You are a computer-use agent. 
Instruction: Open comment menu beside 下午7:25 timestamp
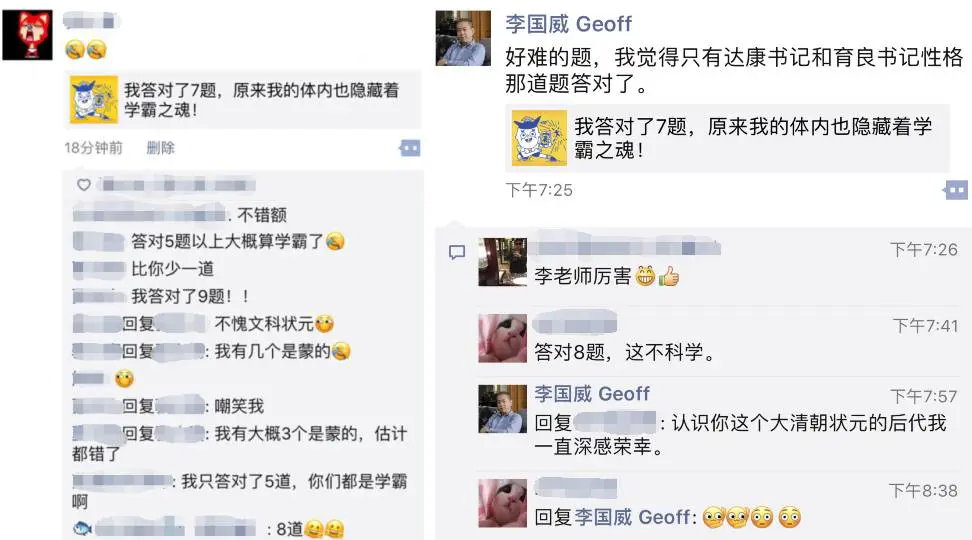pos(955,190)
